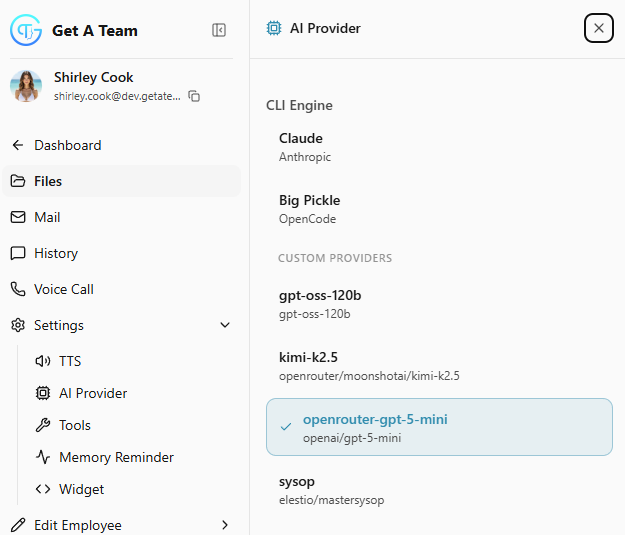Expand the Edit Employee submenu

225,525
